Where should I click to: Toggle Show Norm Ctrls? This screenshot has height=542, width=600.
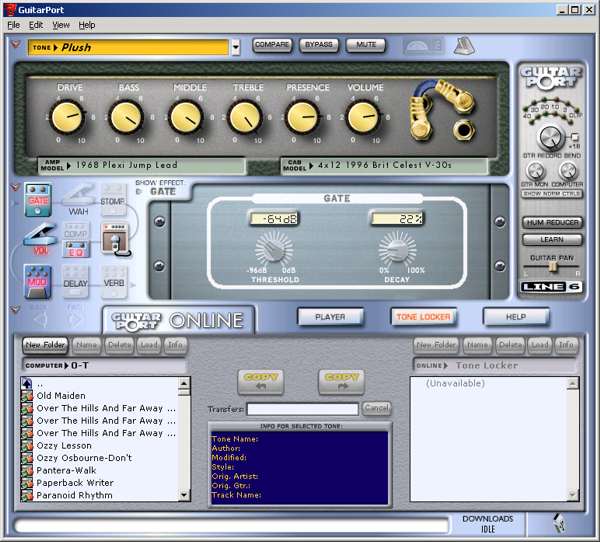(552, 194)
